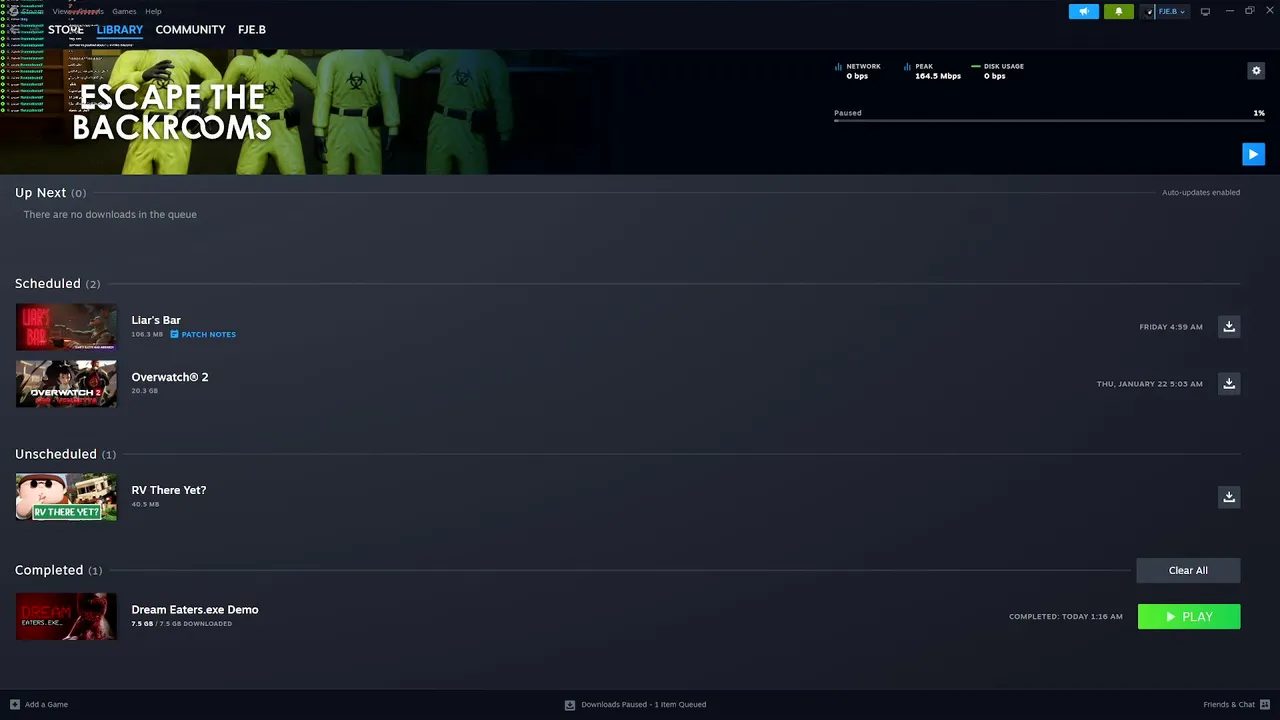The height and width of the screenshot is (720, 1280).
Task: Start Overwatch 2 download now
Action: point(1229,383)
